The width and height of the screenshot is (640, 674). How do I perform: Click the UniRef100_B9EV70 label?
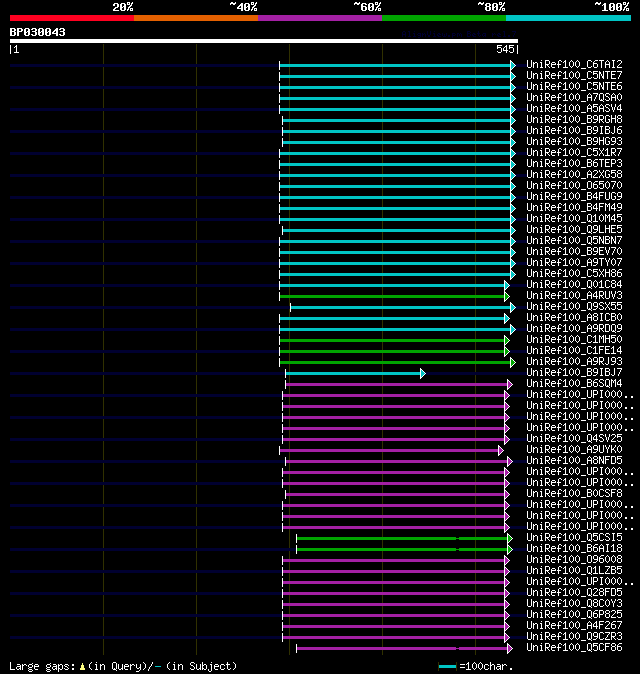[574, 251]
